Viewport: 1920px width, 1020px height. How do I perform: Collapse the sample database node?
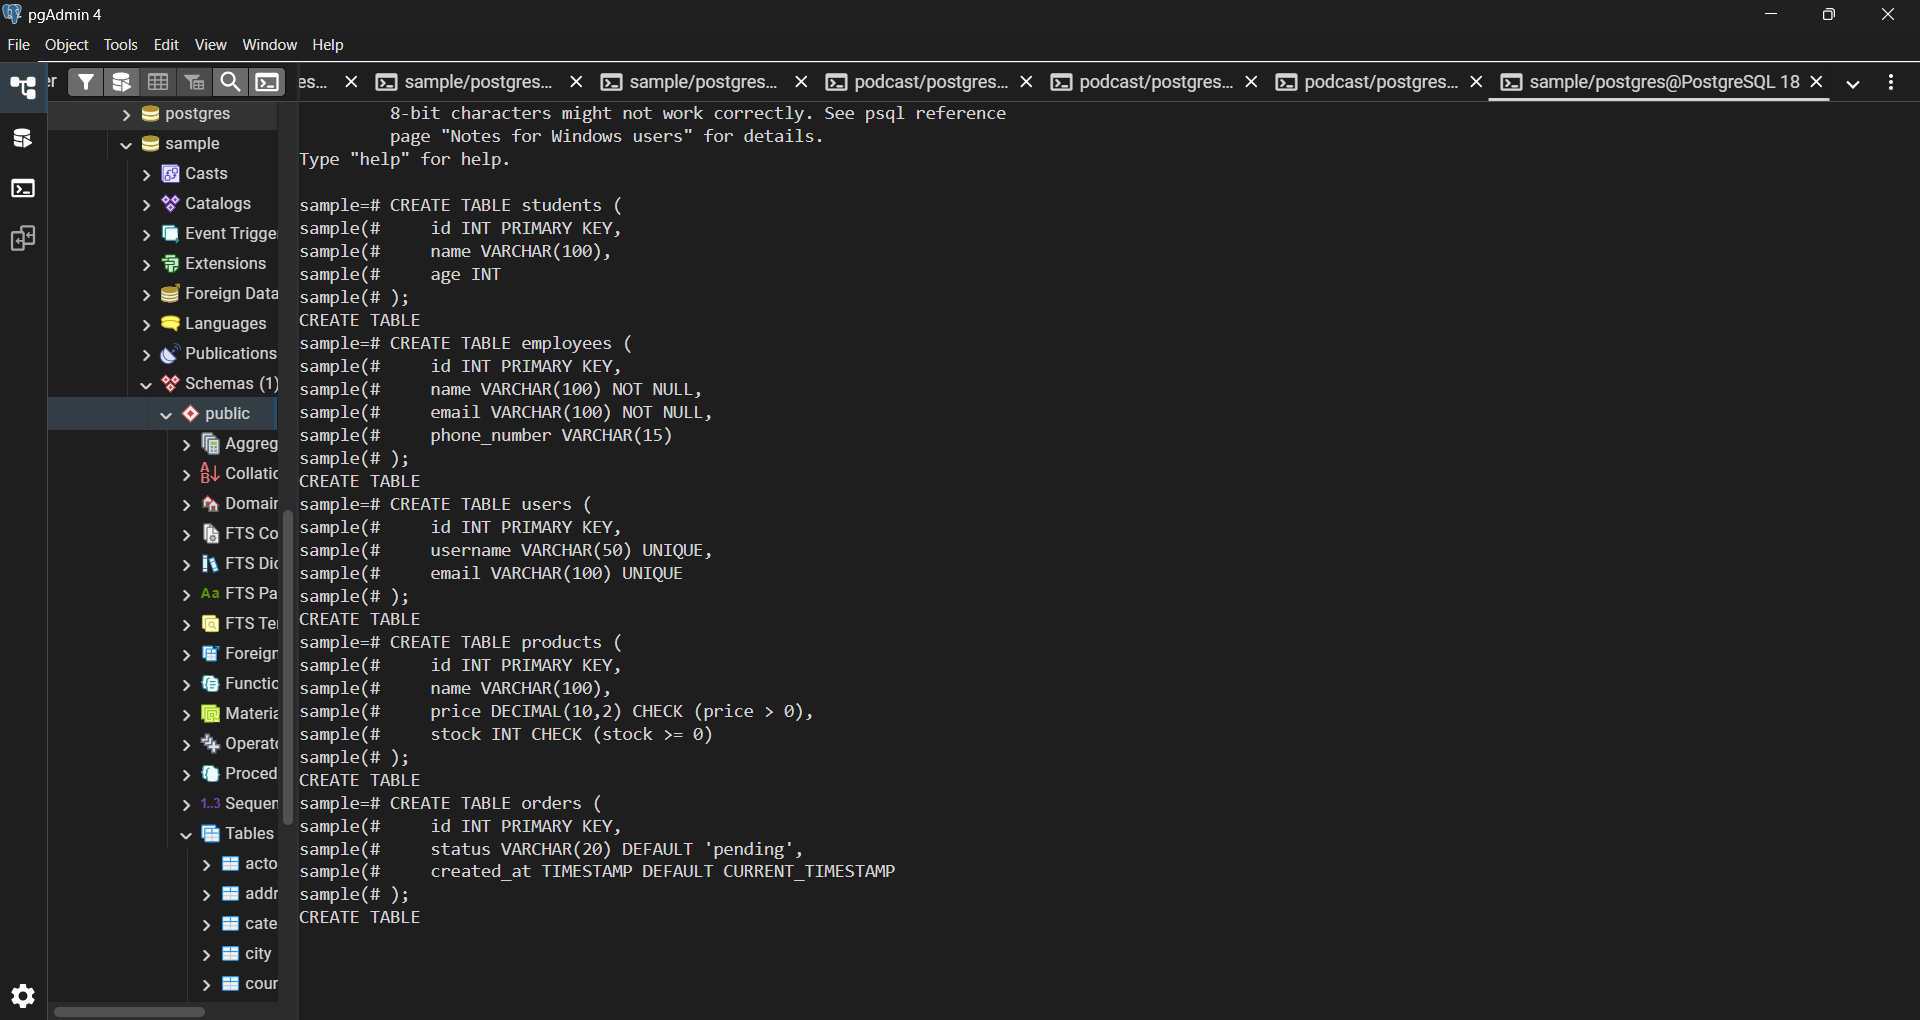point(126,144)
